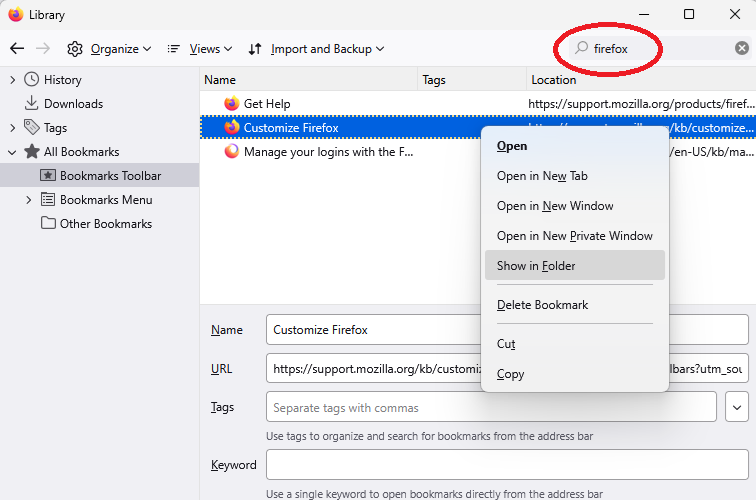756x500 pixels.
Task: Select the Other Bookmarks folder
Action: click(x=106, y=224)
